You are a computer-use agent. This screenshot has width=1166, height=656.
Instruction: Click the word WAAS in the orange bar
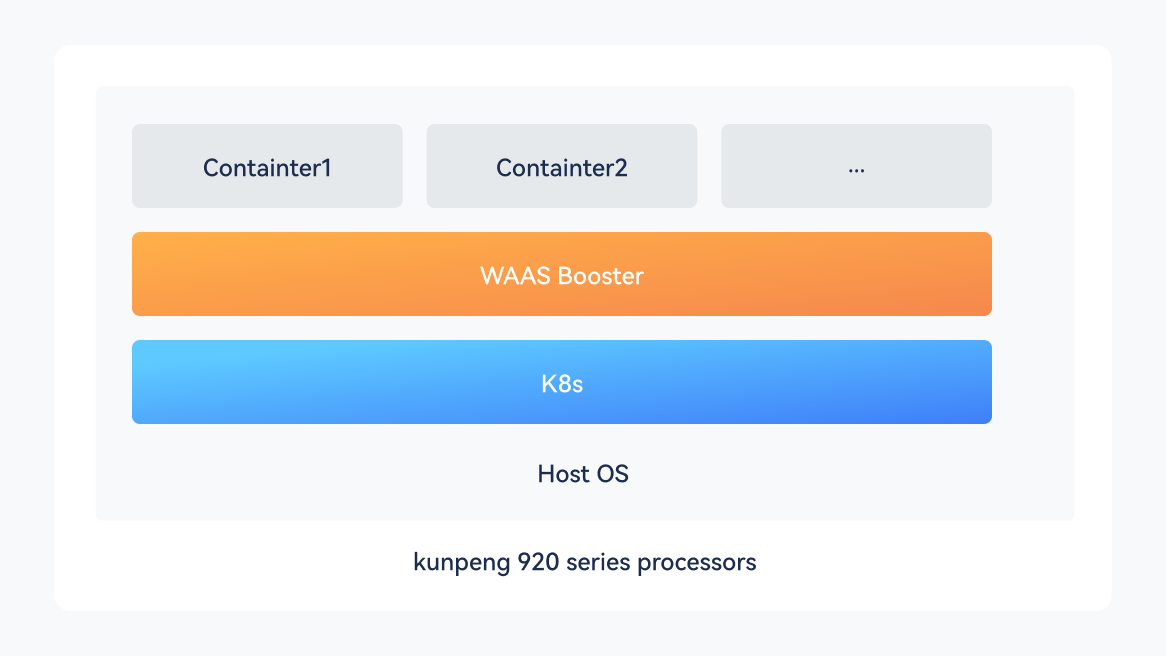tap(516, 275)
